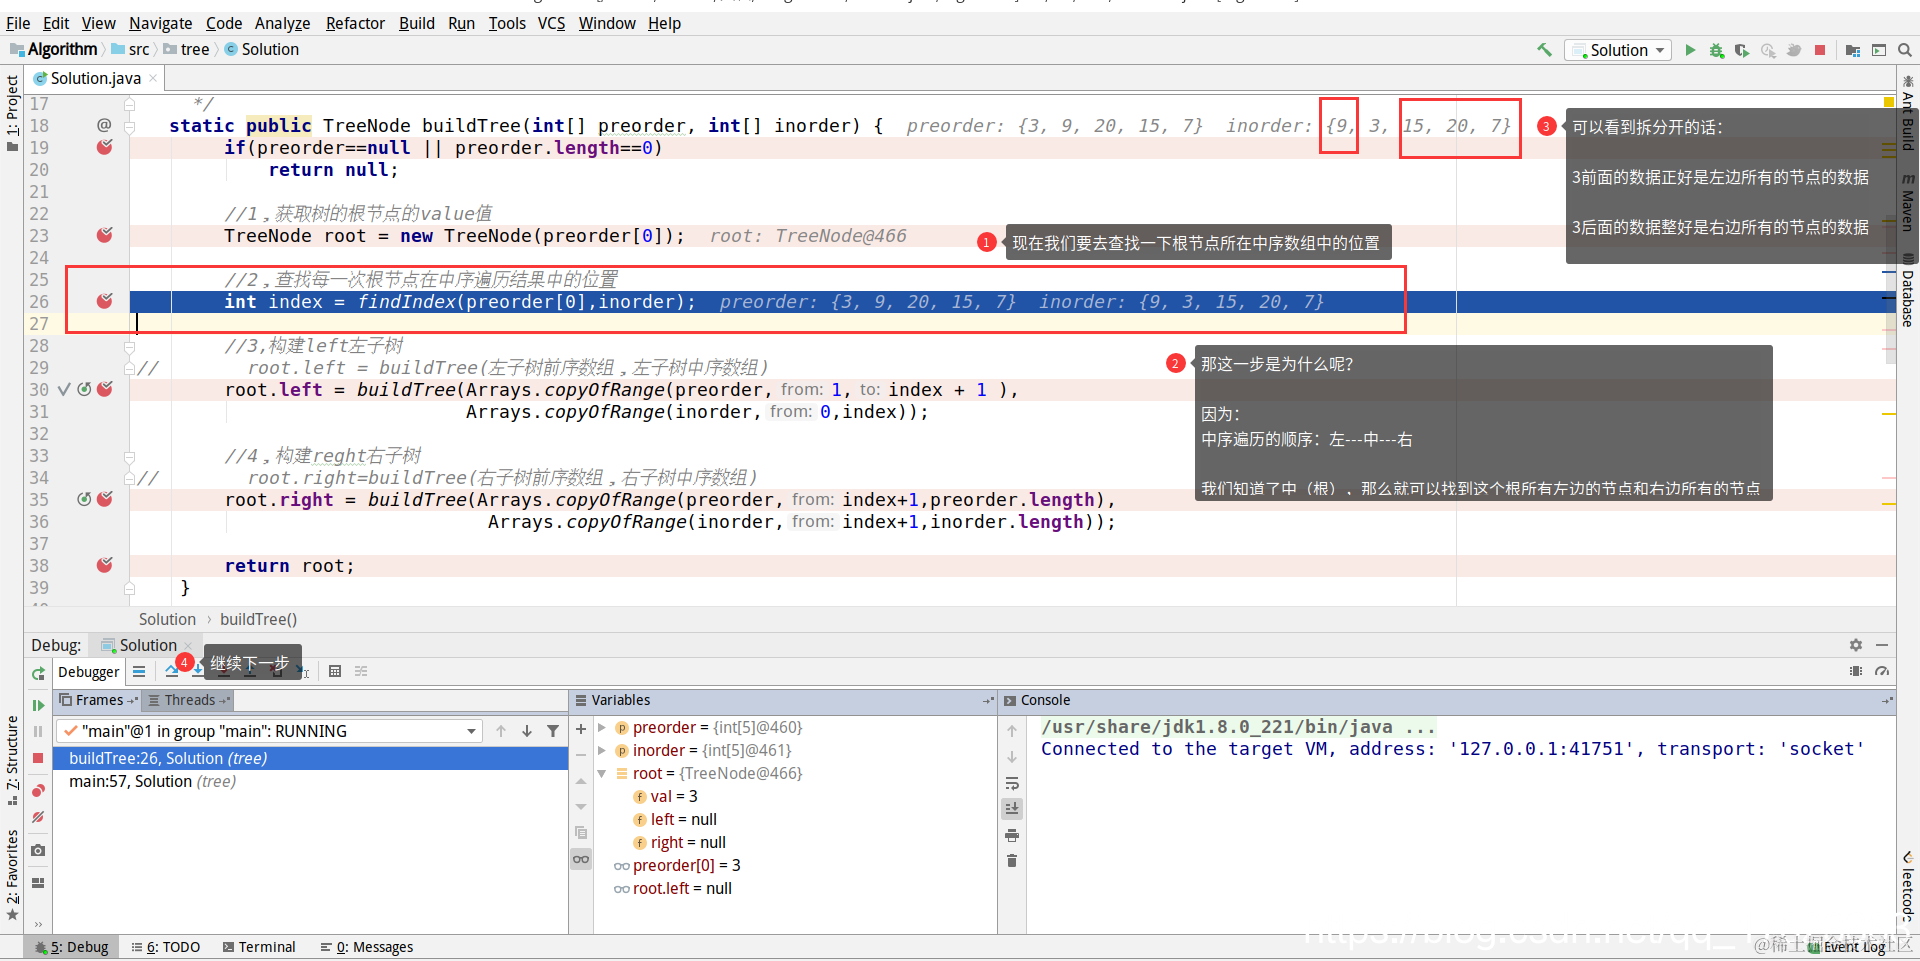
Task: Print the console output
Action: tap(1012, 835)
